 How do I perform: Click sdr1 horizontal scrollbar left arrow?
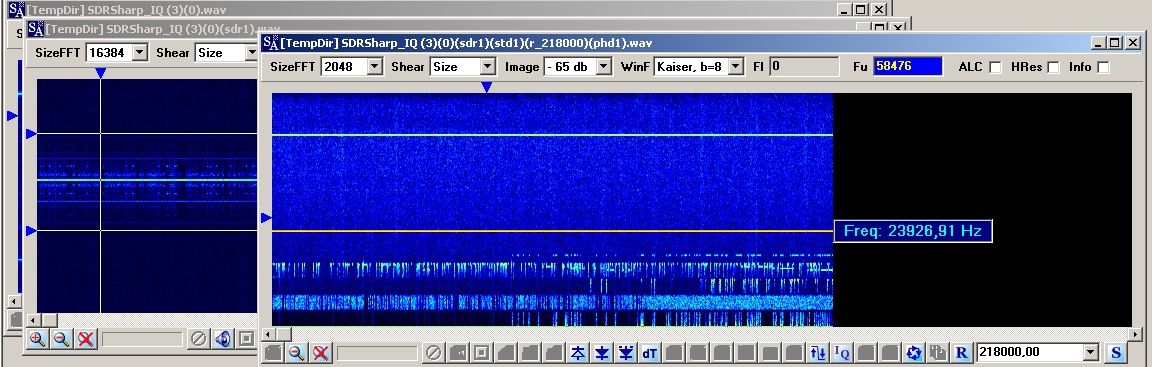point(33,320)
